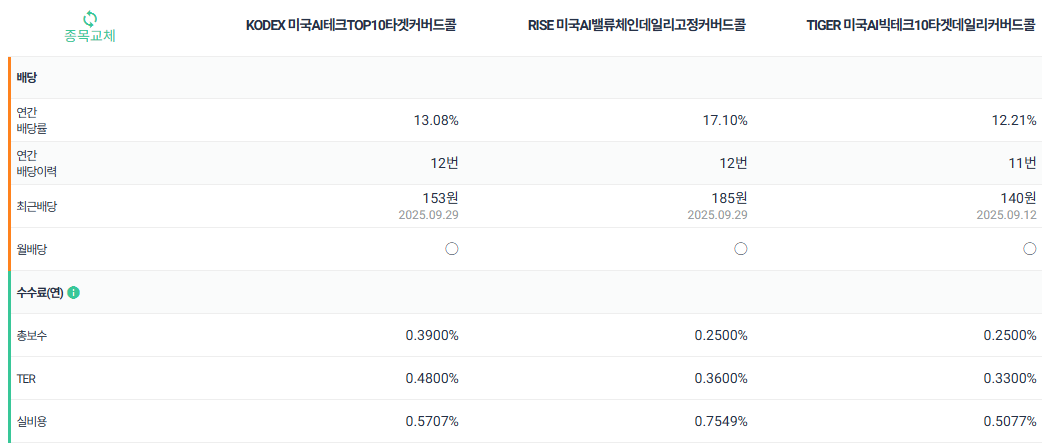1052x443 pixels.
Task: Click the 185원 recent dividend value
Action: point(730,198)
